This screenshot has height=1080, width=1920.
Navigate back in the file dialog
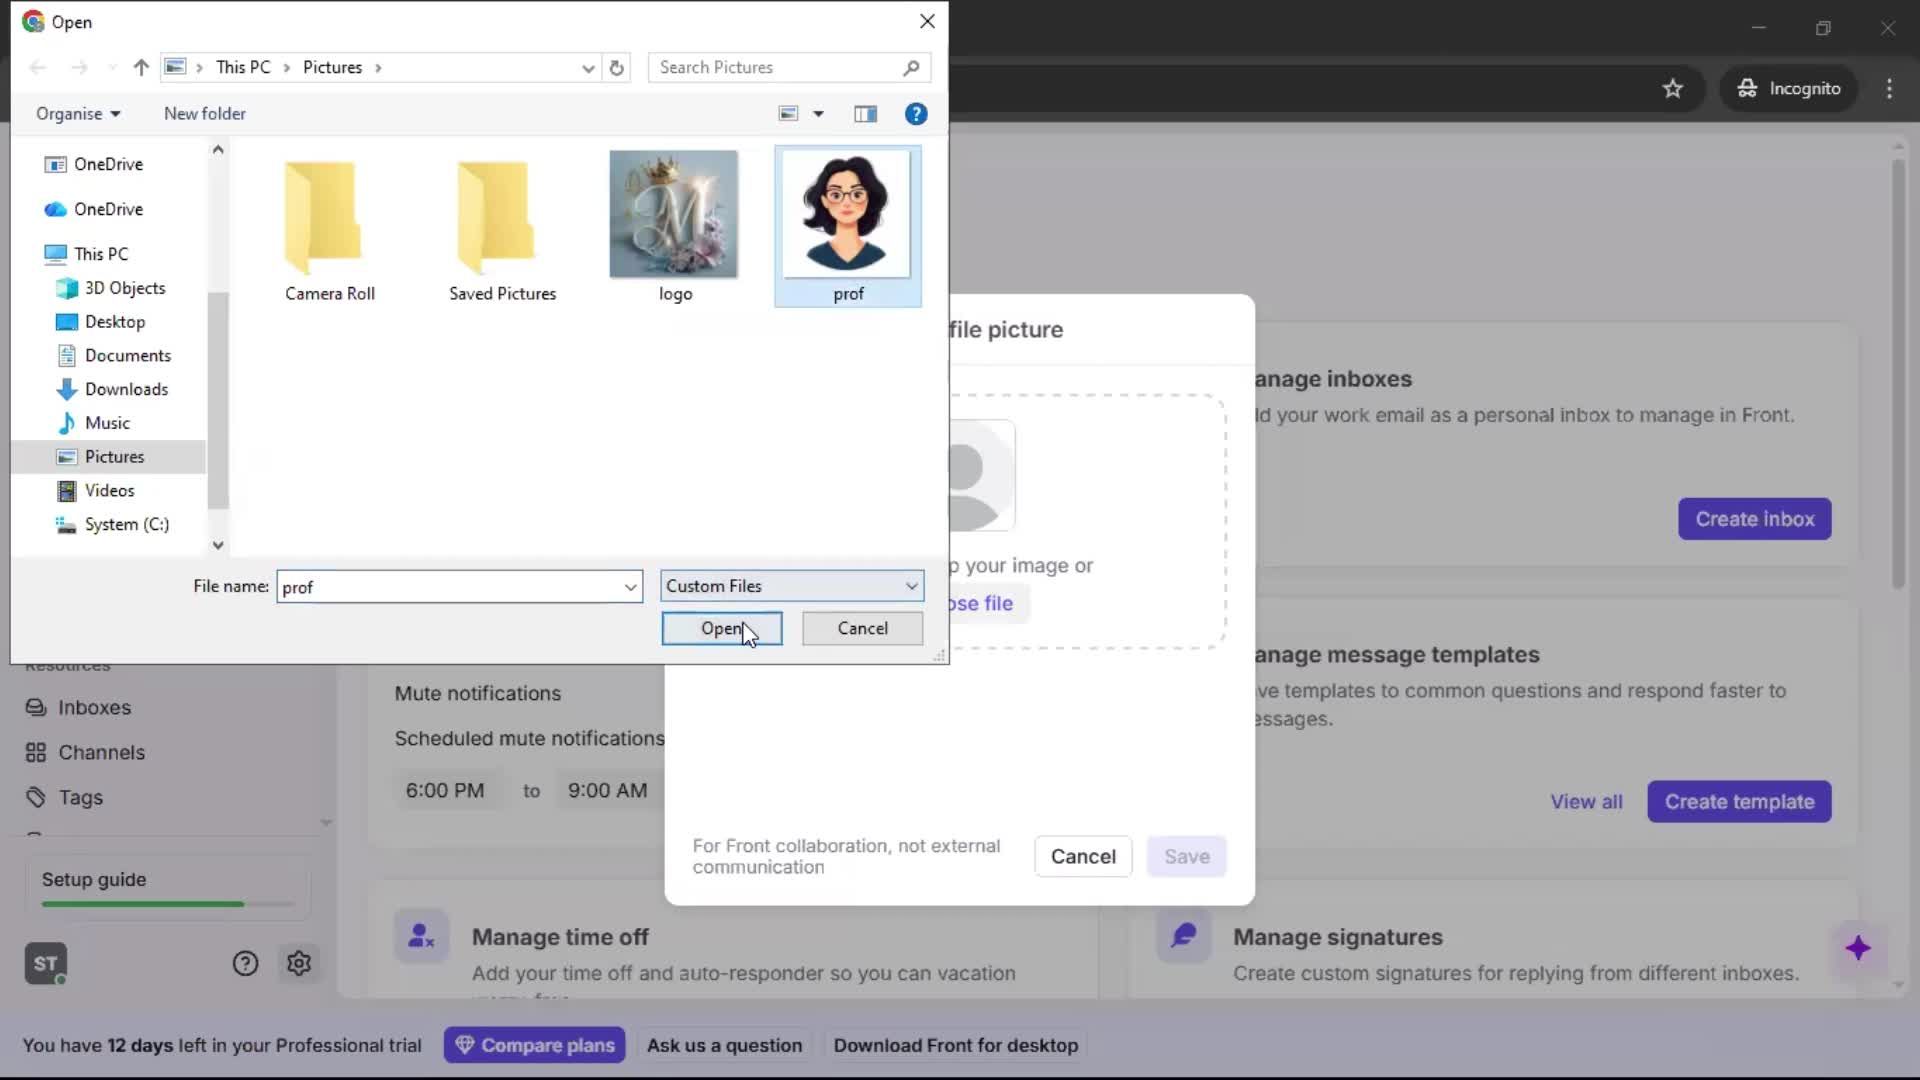click(38, 67)
